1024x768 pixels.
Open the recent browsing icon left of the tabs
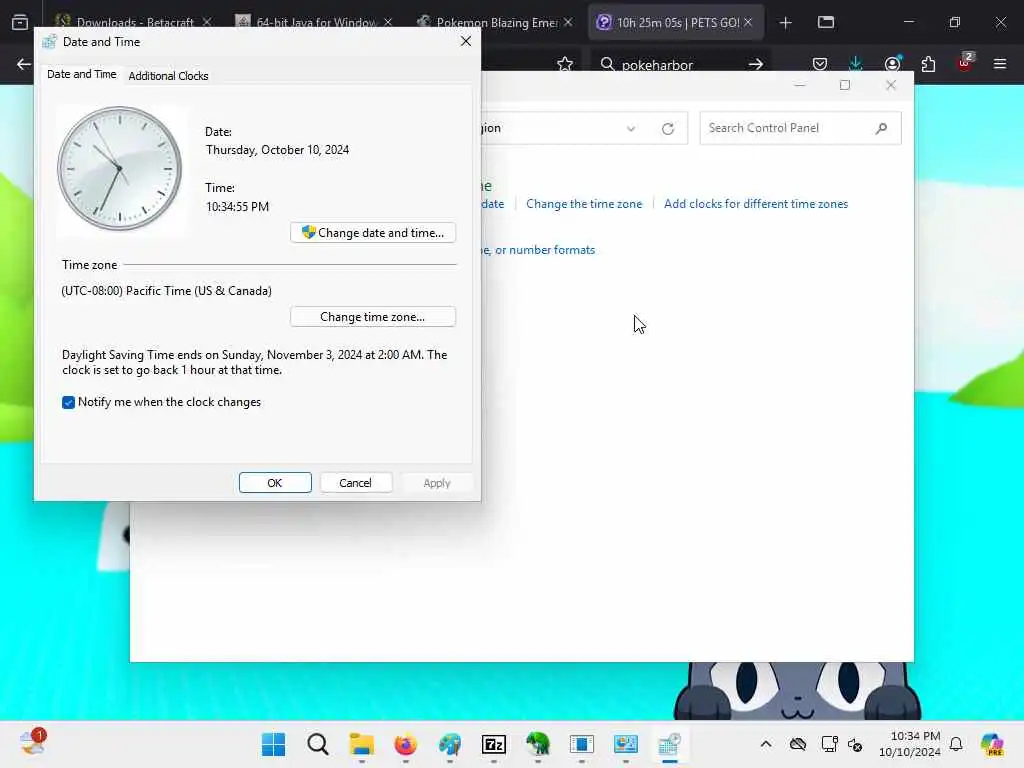[20, 22]
